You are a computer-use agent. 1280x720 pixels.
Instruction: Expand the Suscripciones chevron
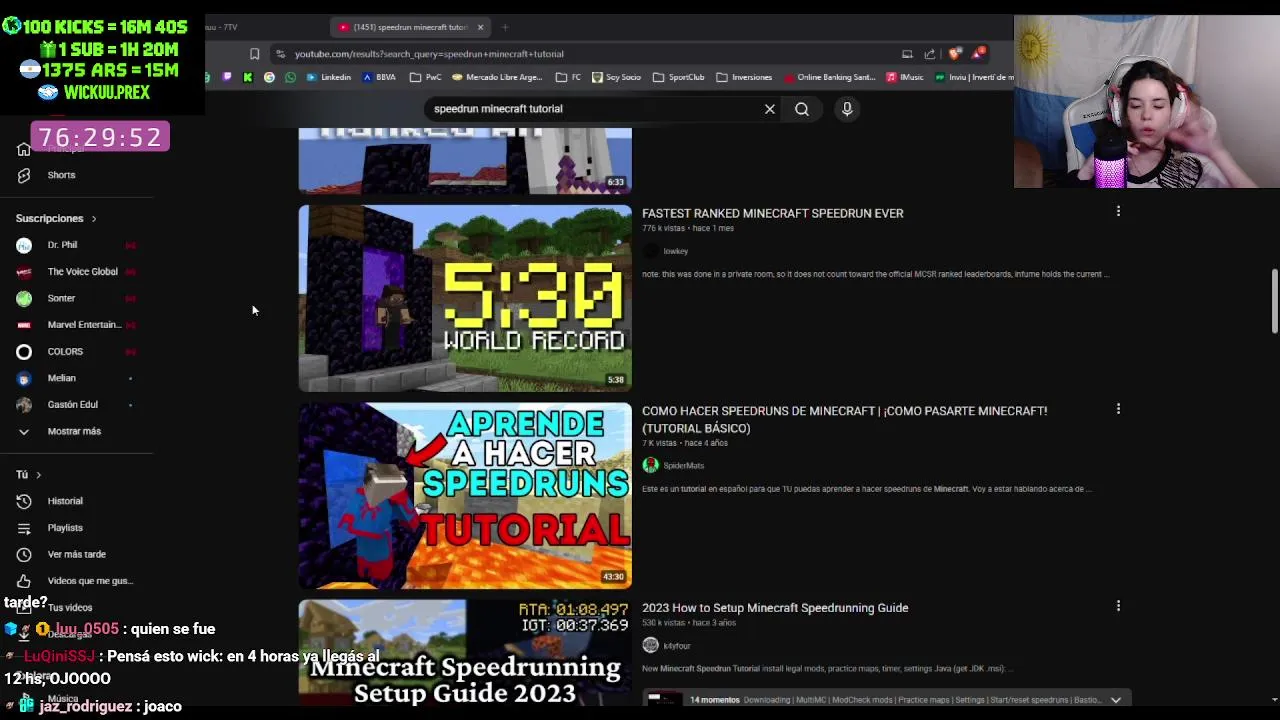[x=94, y=219]
